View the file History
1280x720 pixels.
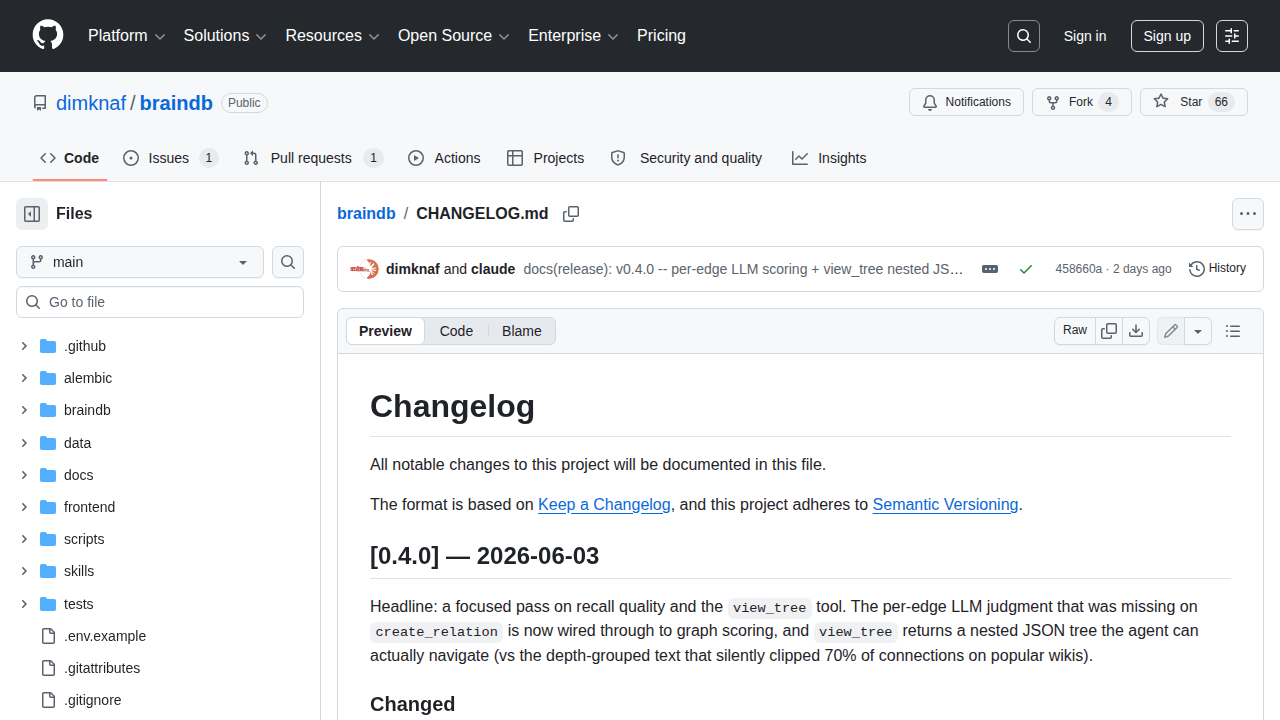[1218, 269]
